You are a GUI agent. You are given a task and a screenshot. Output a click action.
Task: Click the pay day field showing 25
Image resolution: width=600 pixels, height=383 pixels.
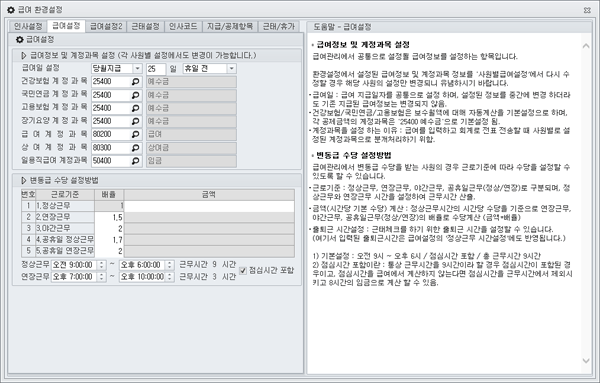tap(156, 69)
